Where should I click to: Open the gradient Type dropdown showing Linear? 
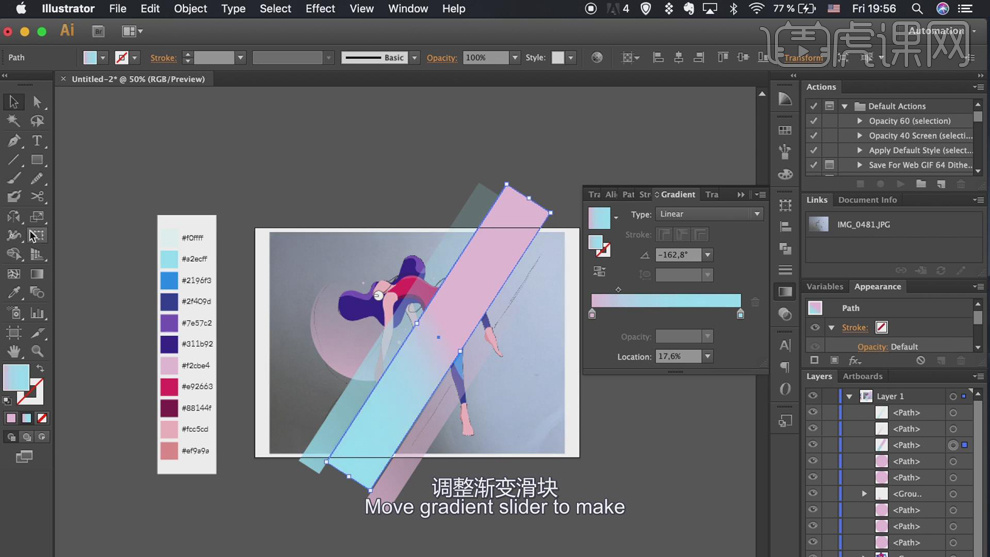point(709,214)
